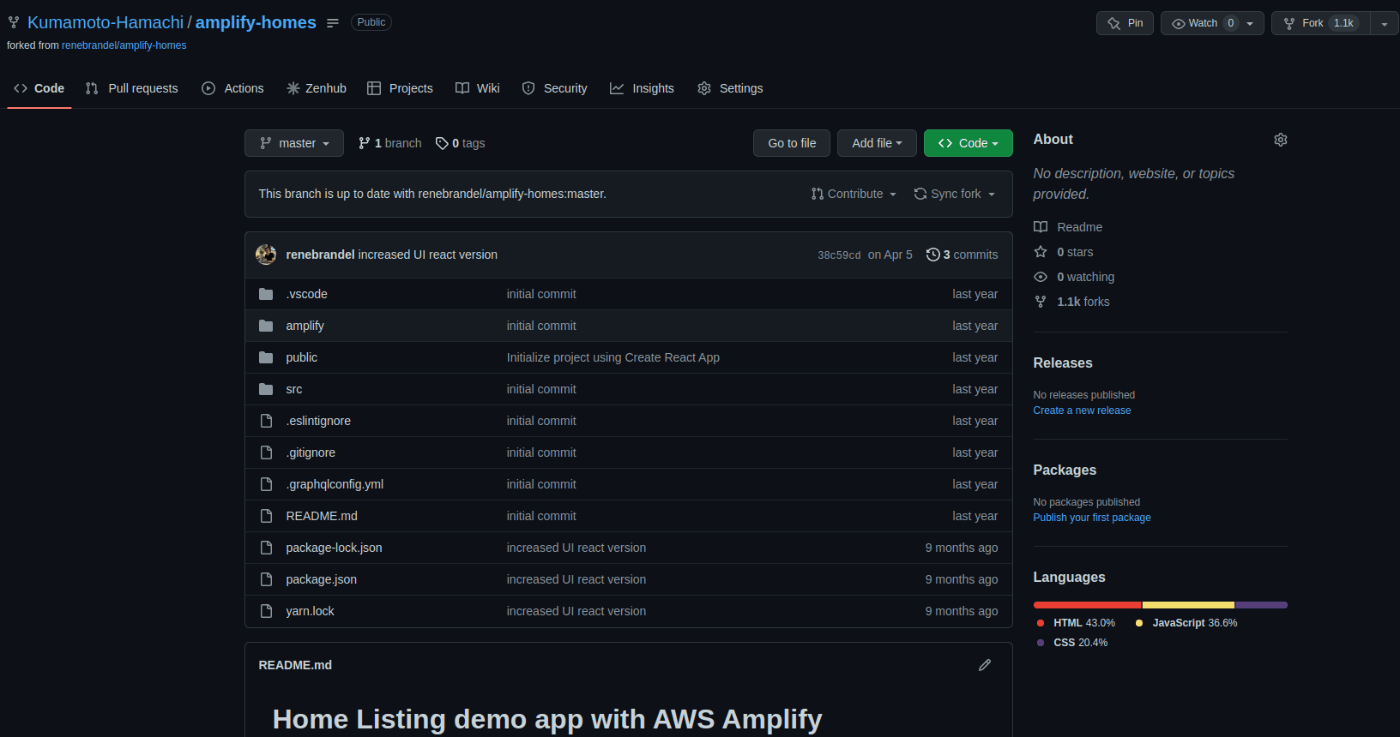This screenshot has height=737, width=1400.
Task: Switch to the Code tab
Action: click(39, 88)
